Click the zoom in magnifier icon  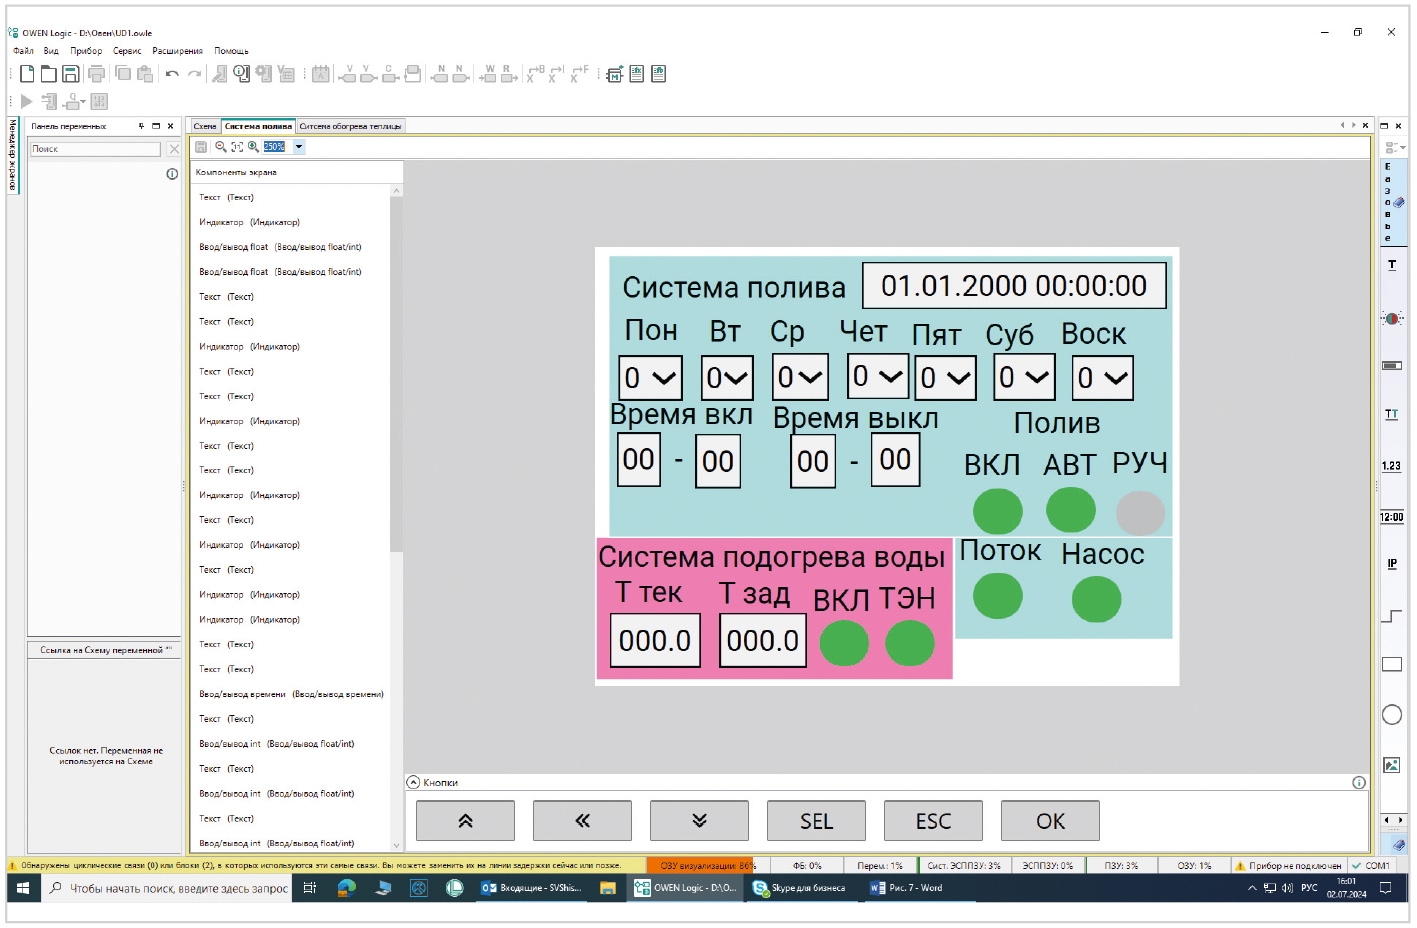tap(253, 147)
